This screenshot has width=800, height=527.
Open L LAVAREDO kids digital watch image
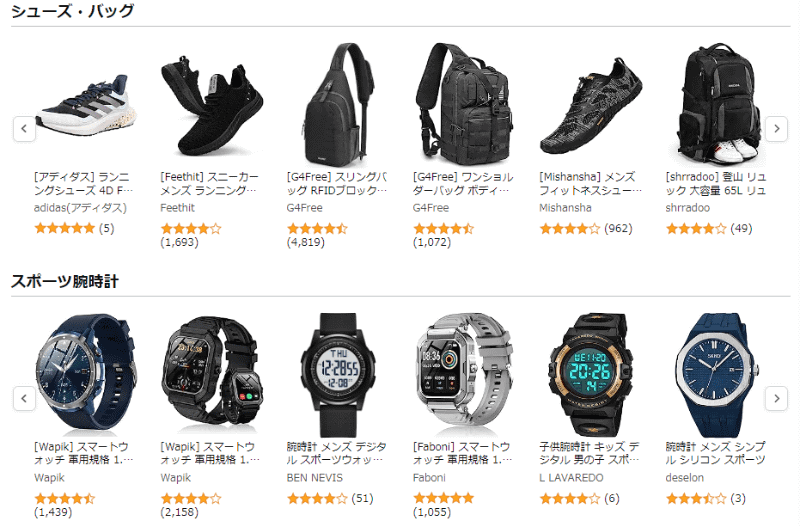590,374
